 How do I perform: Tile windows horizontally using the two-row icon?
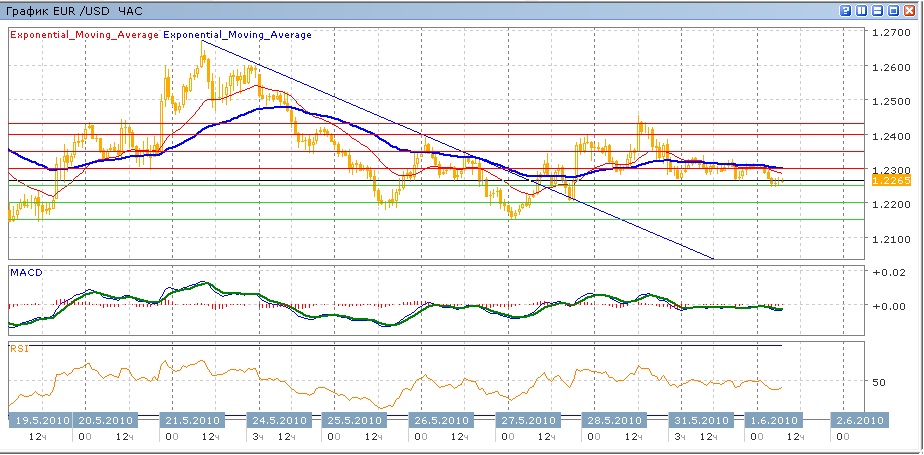tap(878, 10)
